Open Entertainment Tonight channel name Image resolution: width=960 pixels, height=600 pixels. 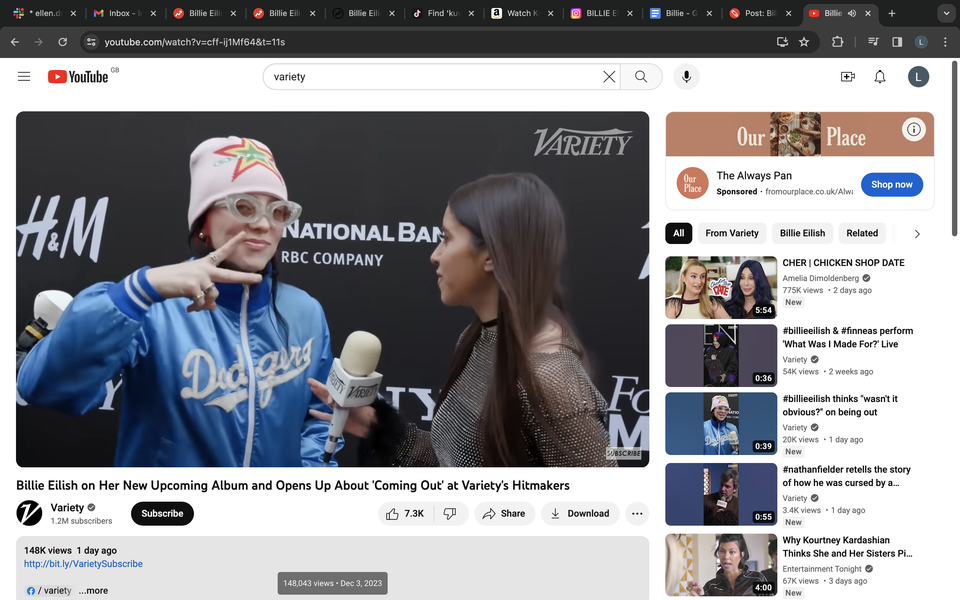pyautogui.click(x=822, y=569)
